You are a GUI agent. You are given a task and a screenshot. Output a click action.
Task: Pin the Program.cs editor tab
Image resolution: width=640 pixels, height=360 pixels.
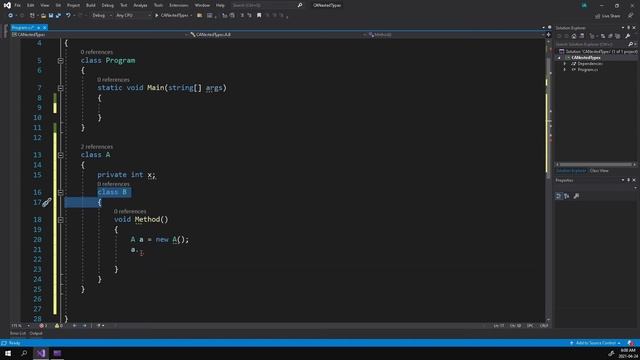(39, 27)
